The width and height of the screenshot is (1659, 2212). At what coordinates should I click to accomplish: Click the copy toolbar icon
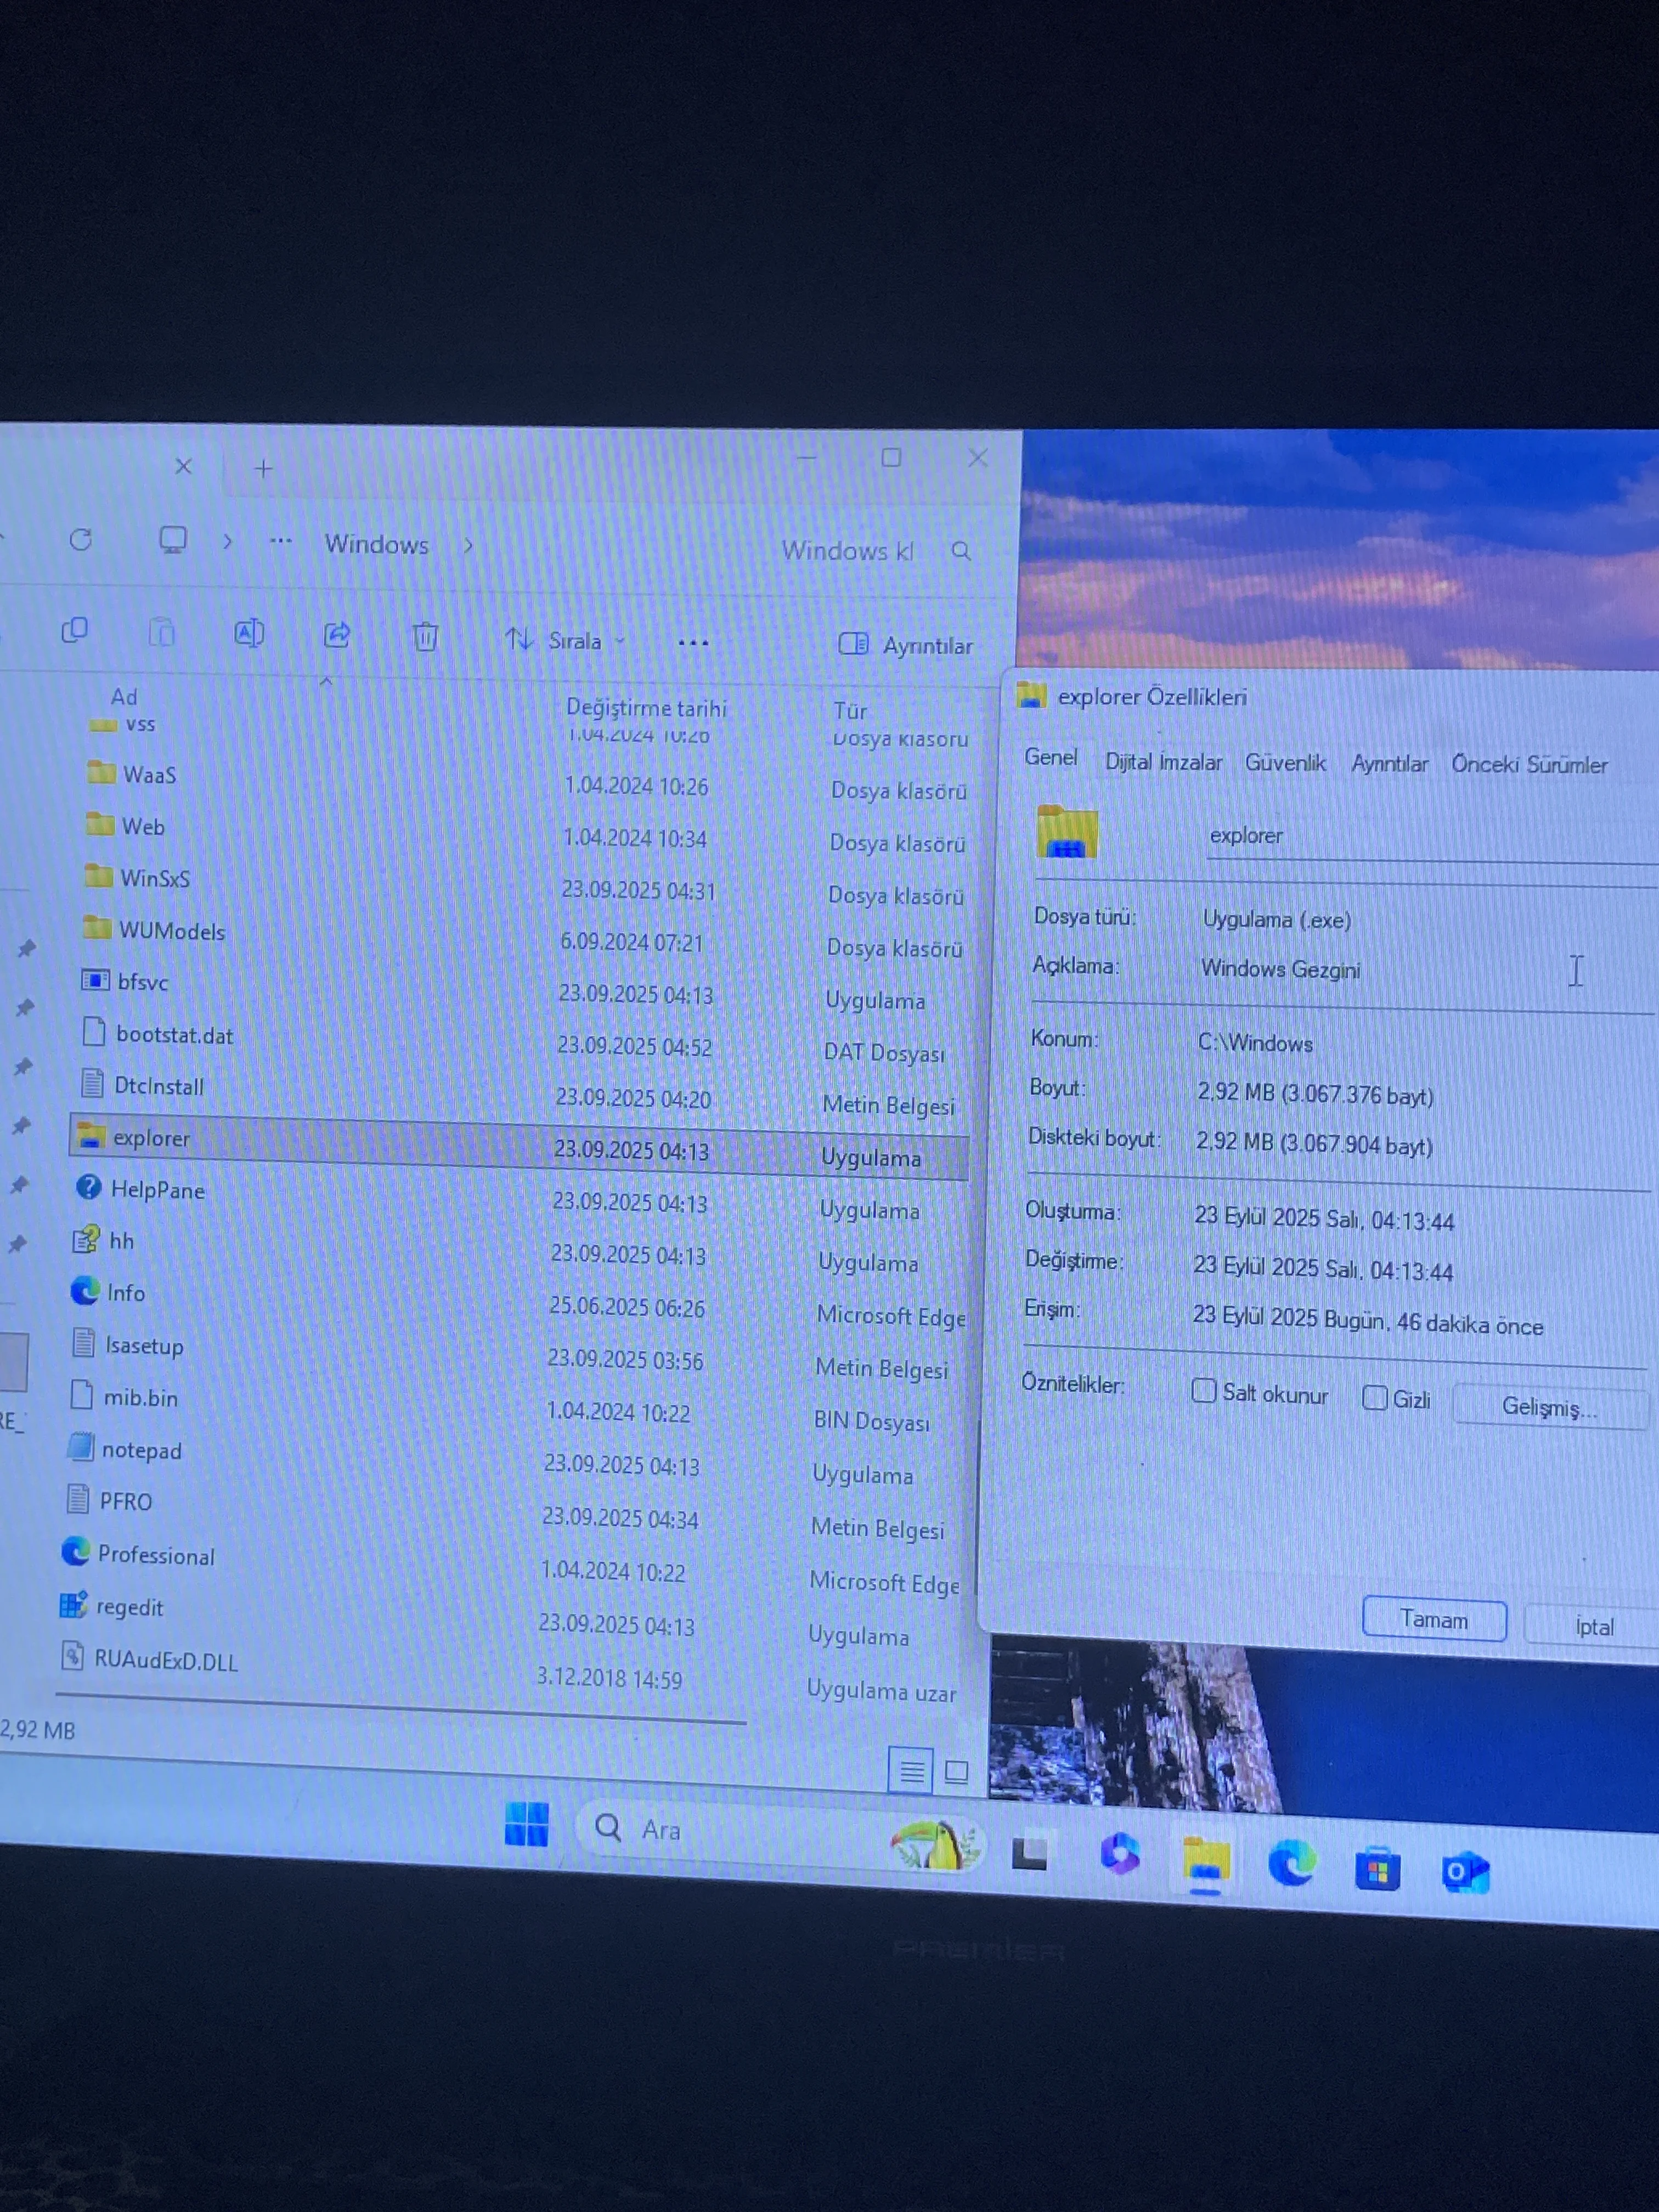tap(75, 630)
